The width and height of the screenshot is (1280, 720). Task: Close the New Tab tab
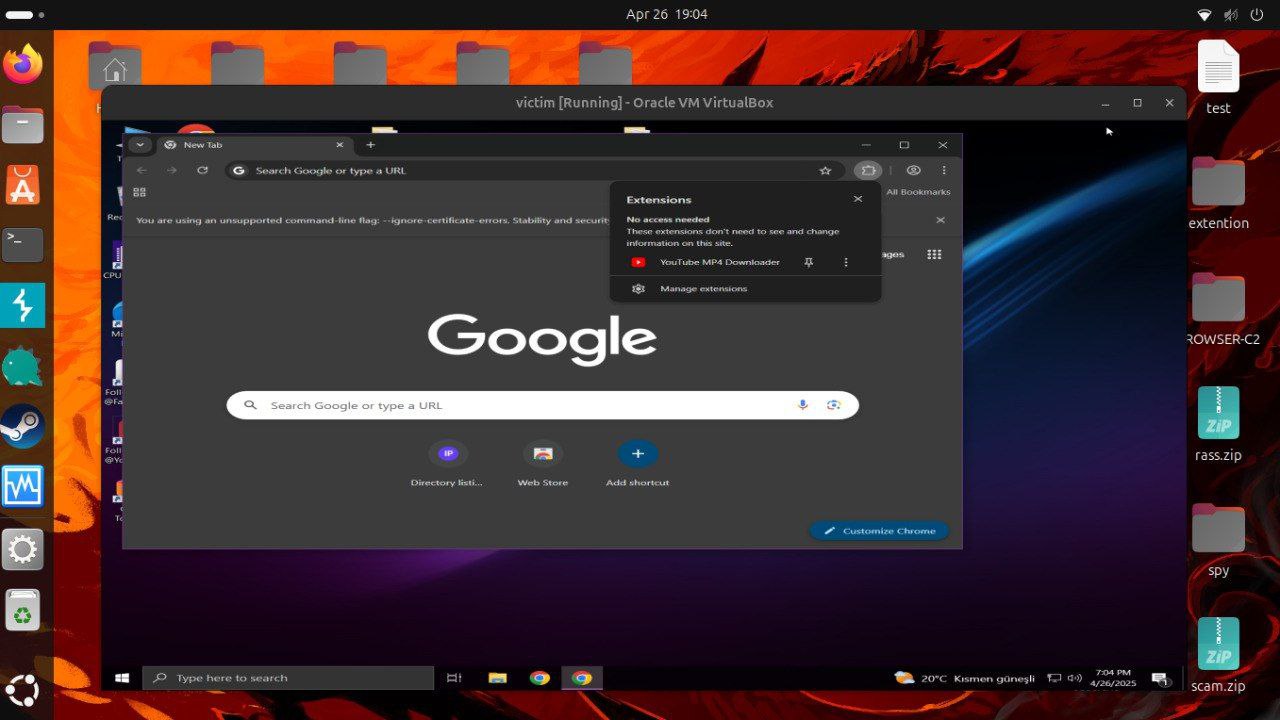339,145
